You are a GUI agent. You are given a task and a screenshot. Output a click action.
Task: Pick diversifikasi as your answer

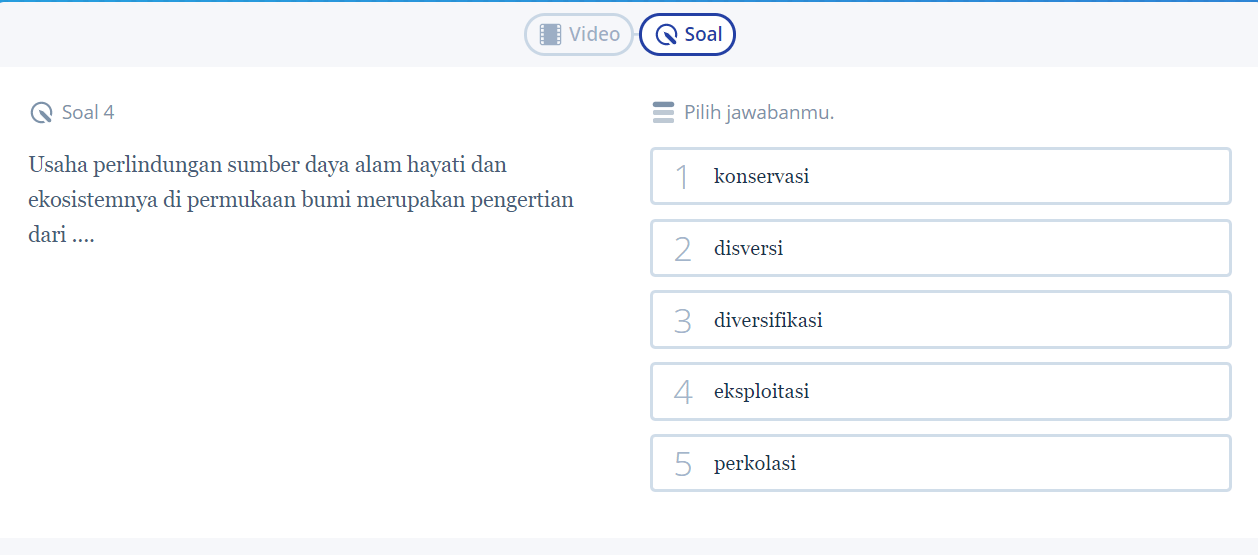pos(940,320)
